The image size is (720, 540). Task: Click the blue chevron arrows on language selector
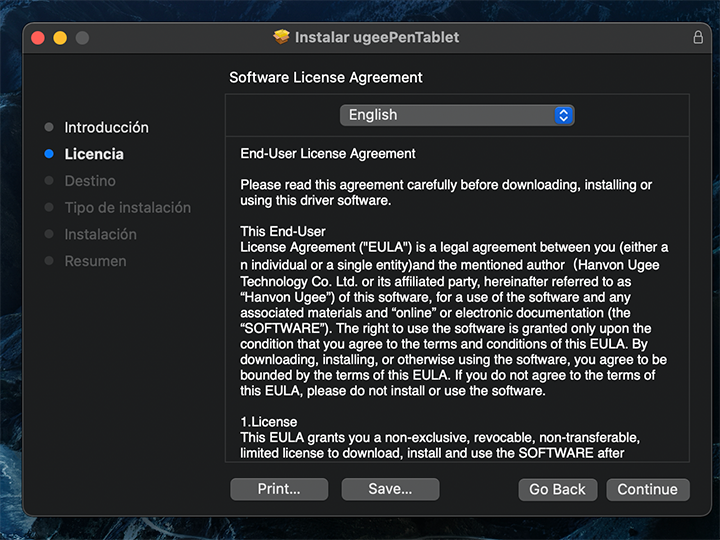tap(564, 115)
